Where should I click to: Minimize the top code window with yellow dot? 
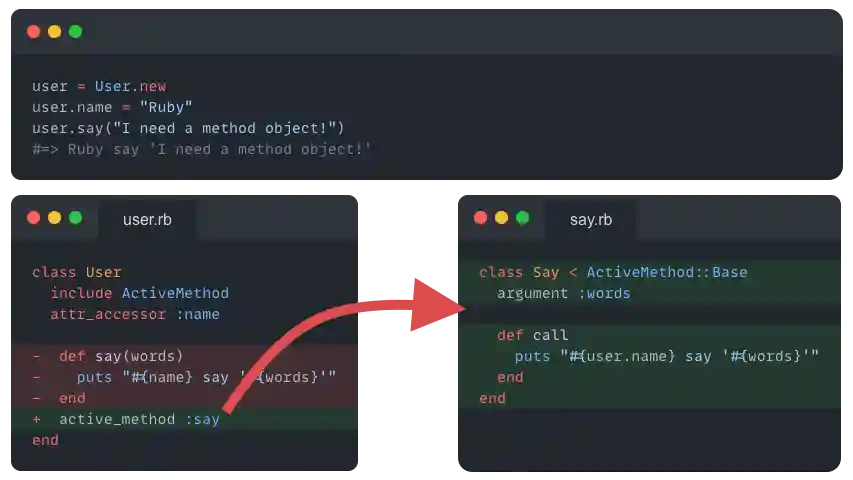pos(54,32)
